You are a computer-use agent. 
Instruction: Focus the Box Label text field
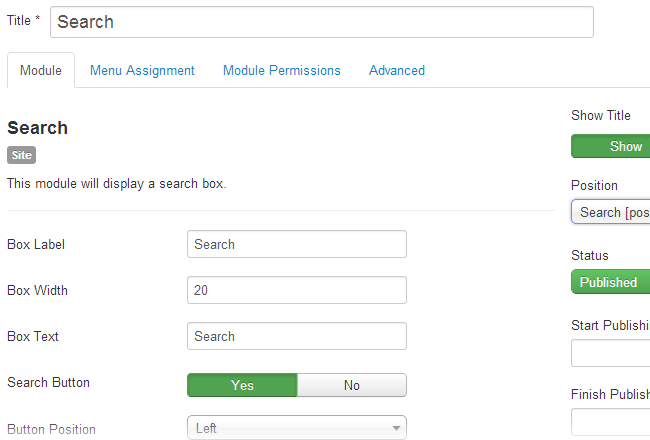click(297, 244)
